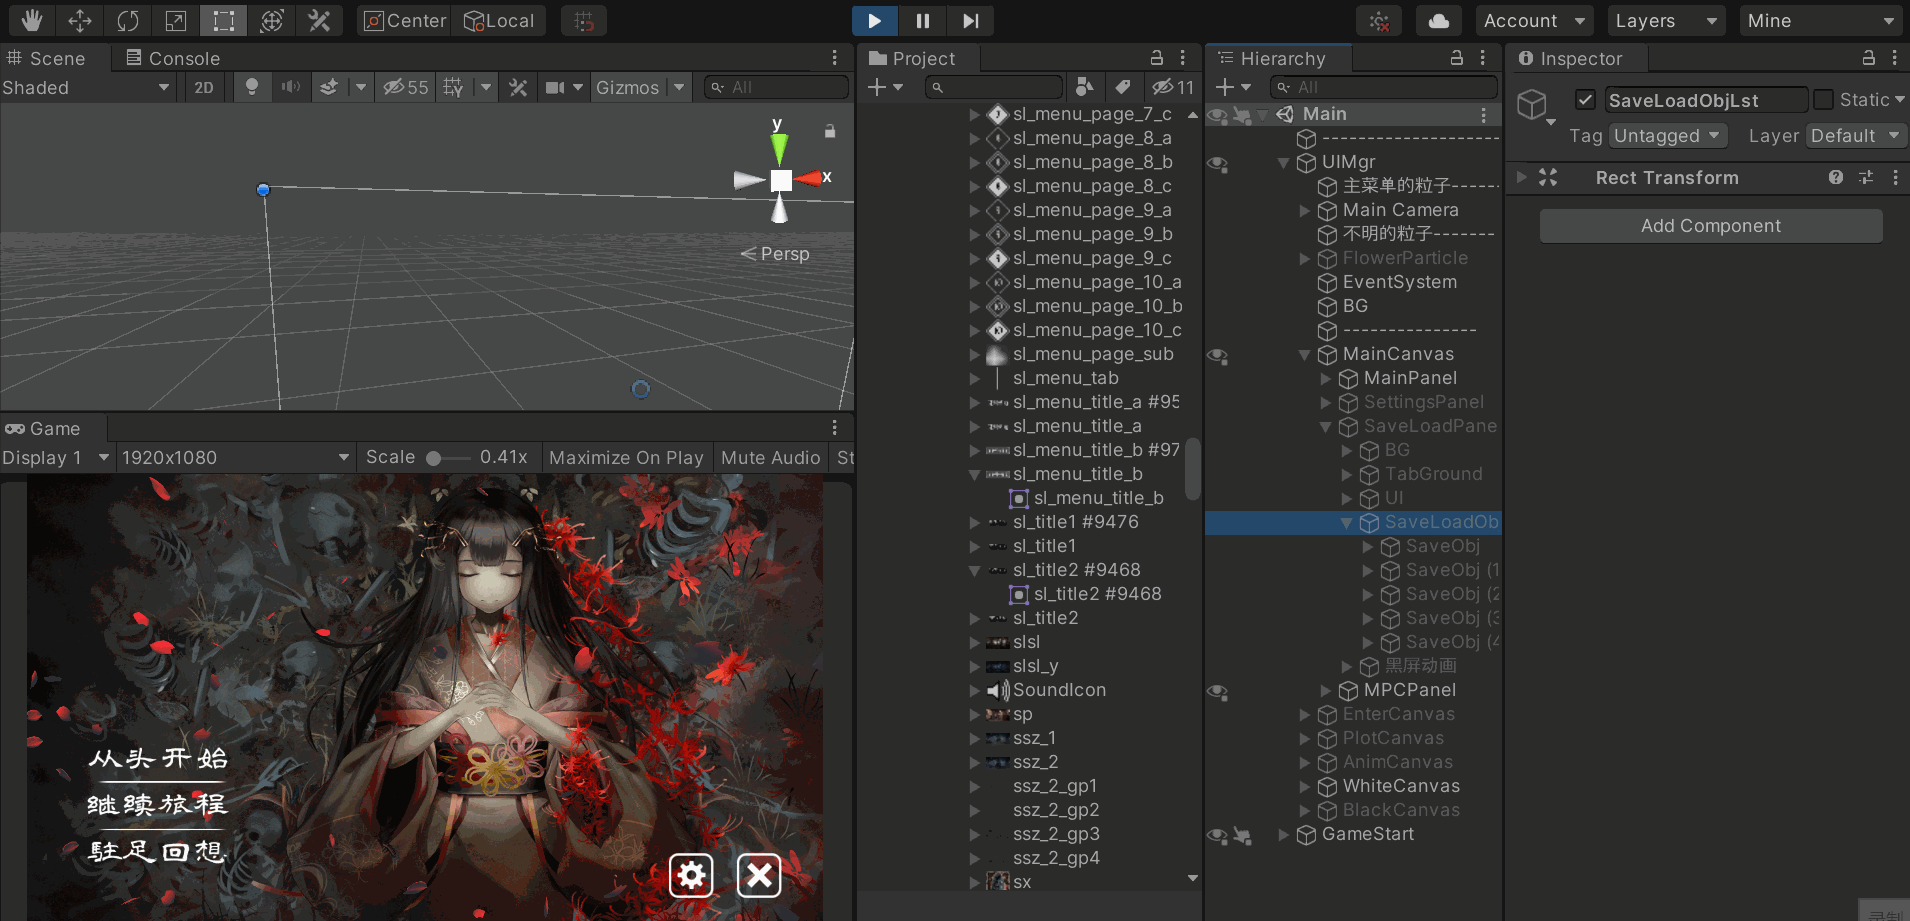Expand the sl_menu_tab asset
Viewport: 1910px width, 921px height.
[974, 378]
